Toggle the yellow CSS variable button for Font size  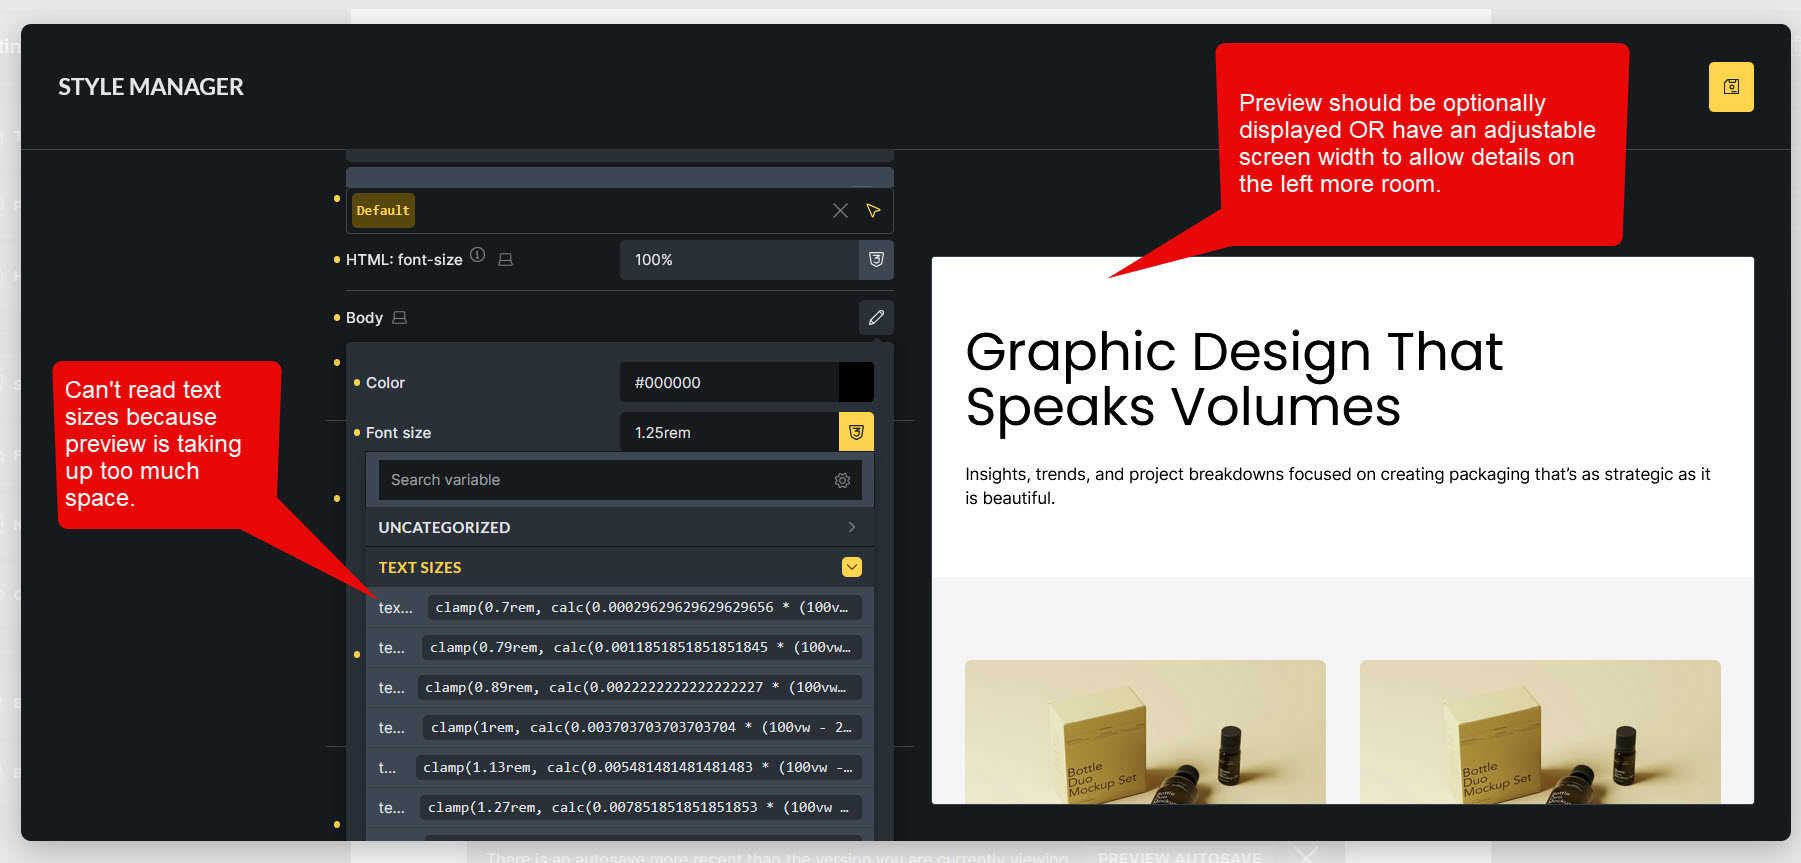(x=856, y=432)
